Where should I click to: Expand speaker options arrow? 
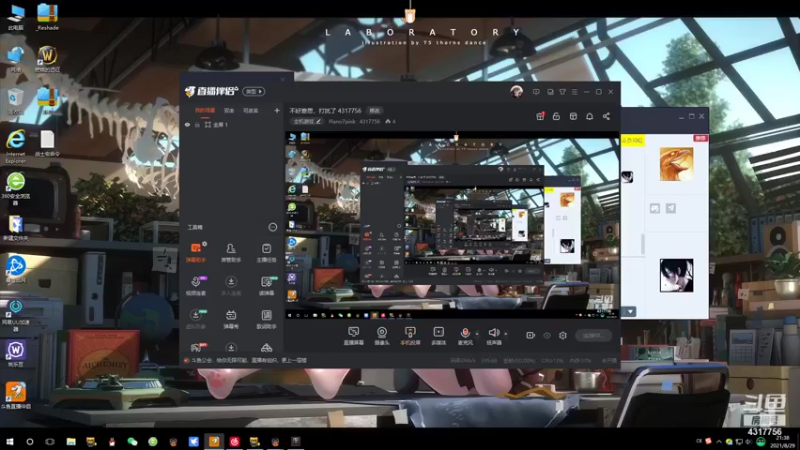(x=506, y=334)
